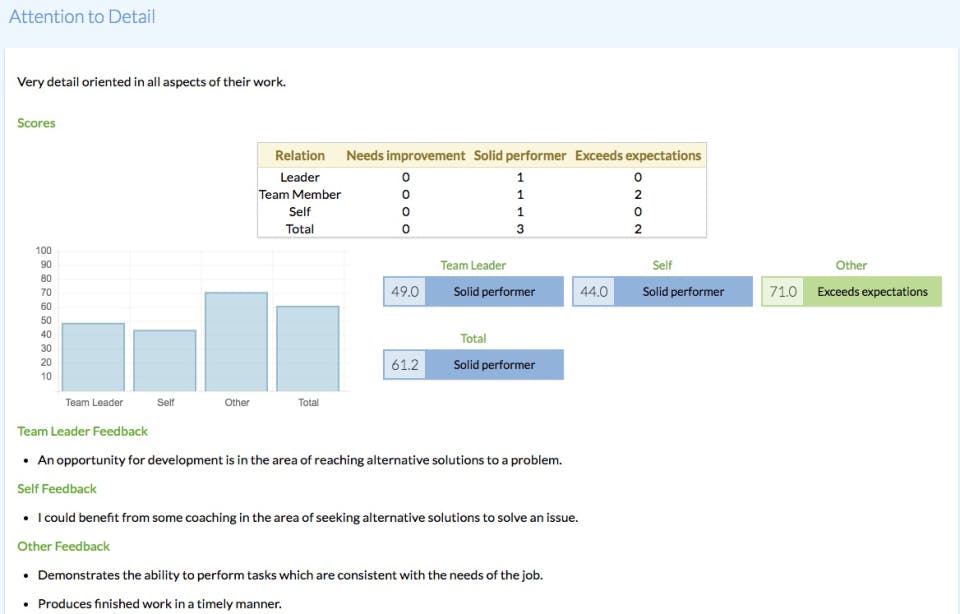Select the 'Produces finished work' feedback comment

coord(160,604)
